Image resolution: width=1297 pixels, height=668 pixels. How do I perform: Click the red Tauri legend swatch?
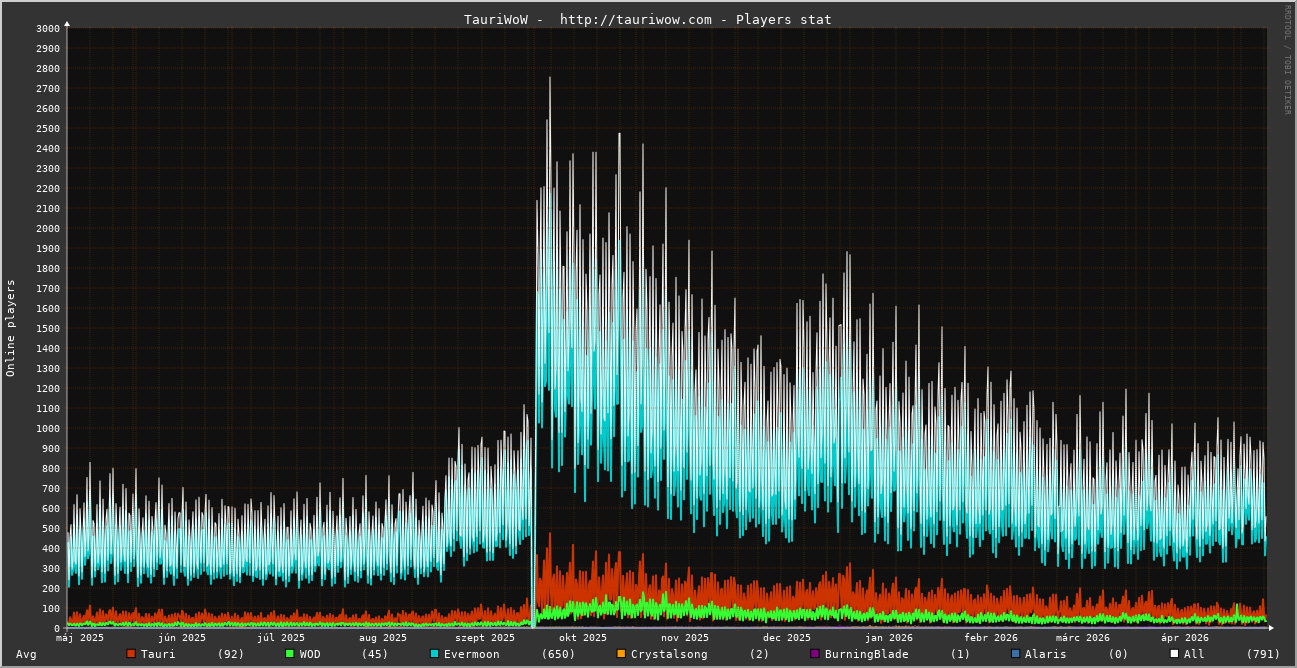131,654
